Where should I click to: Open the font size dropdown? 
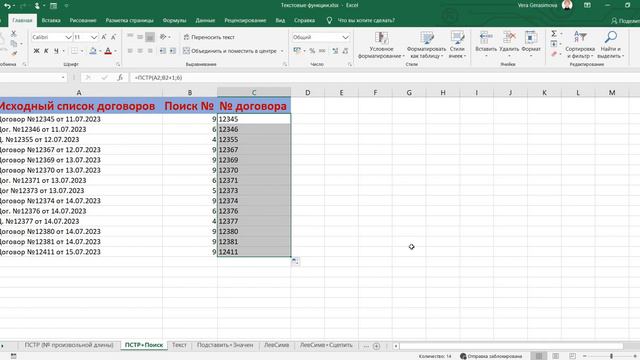tap(94, 37)
